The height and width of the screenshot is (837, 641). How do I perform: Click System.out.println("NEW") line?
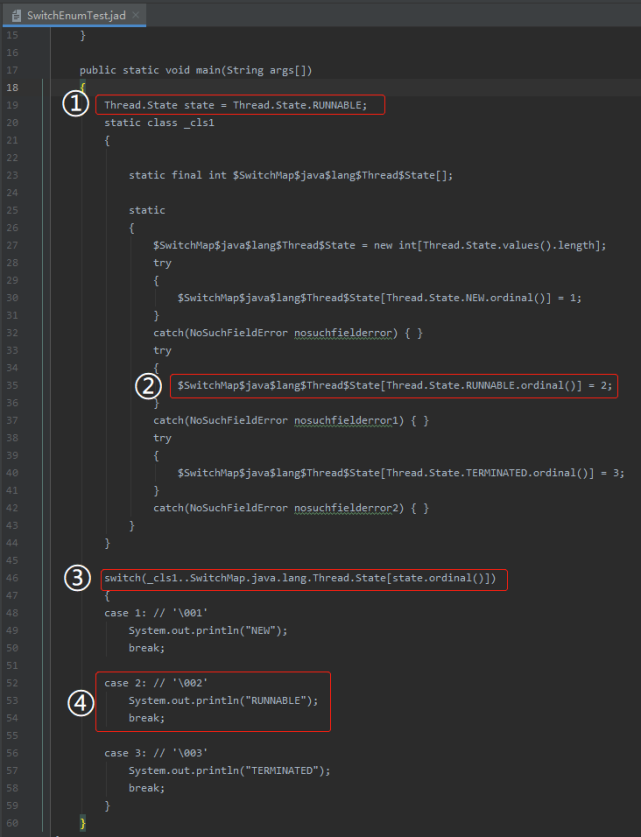click(208, 630)
